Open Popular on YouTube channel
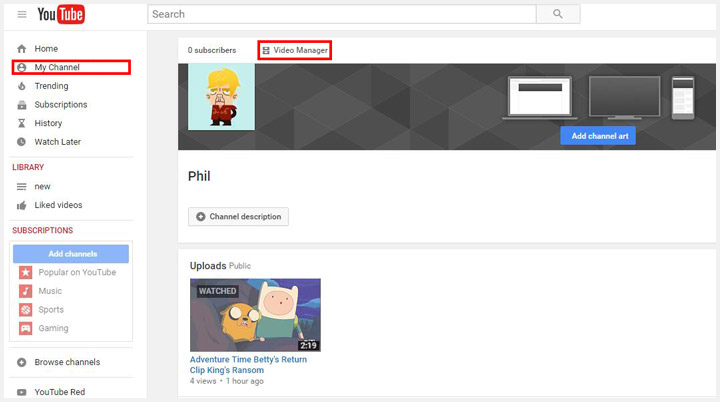Image resolution: width=720 pixels, height=402 pixels. [x=77, y=272]
